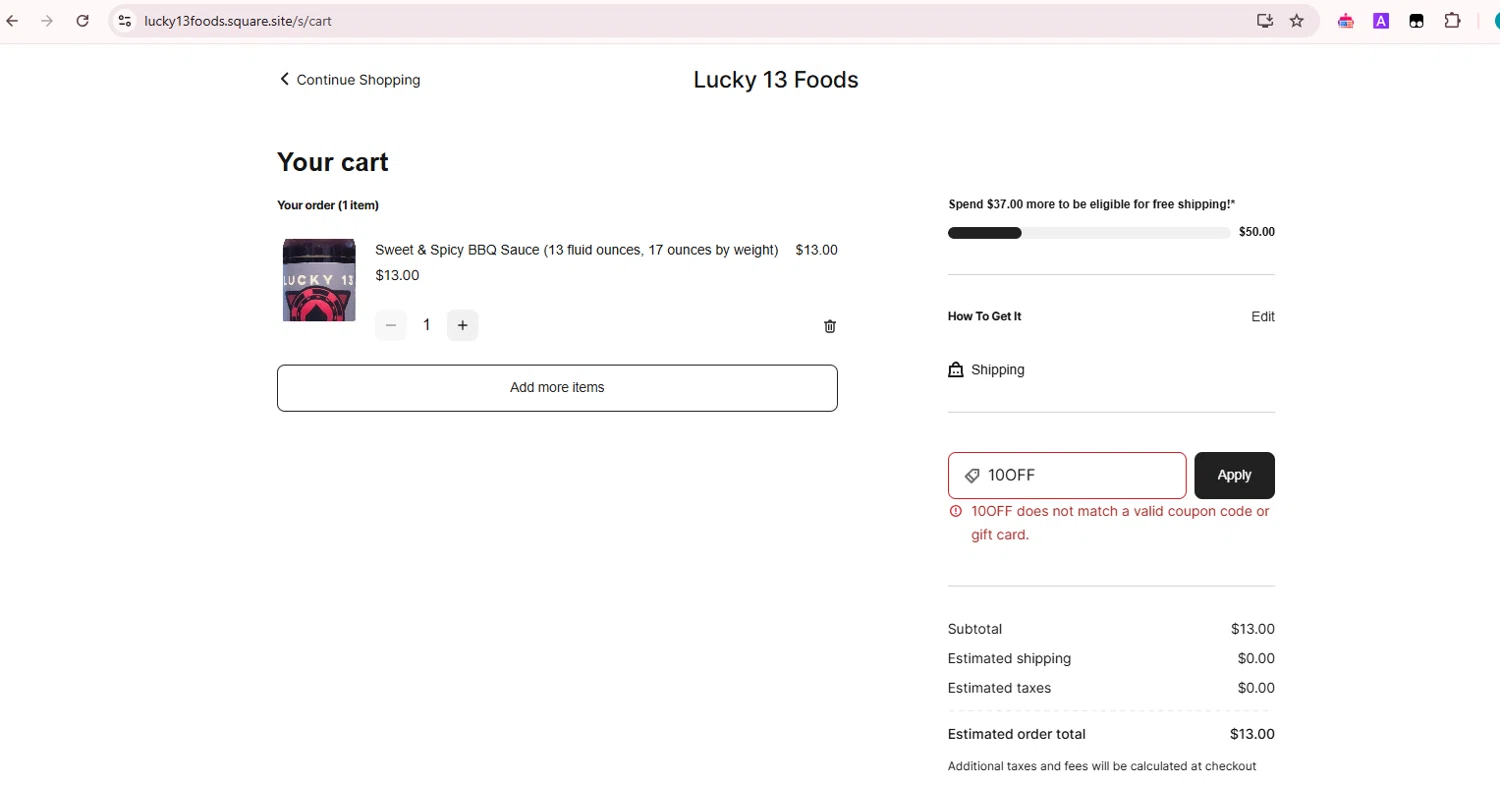Click the Estimated taxes $0.00 amount

pyautogui.click(x=1256, y=688)
